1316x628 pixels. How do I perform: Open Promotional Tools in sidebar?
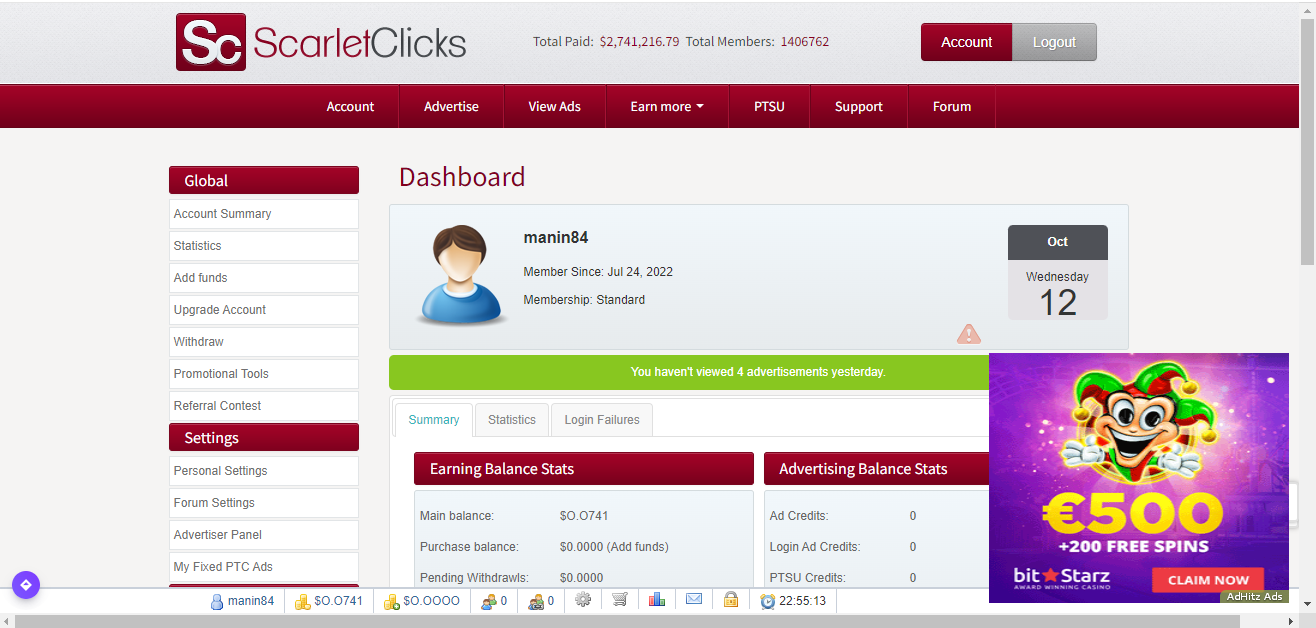[264, 374]
